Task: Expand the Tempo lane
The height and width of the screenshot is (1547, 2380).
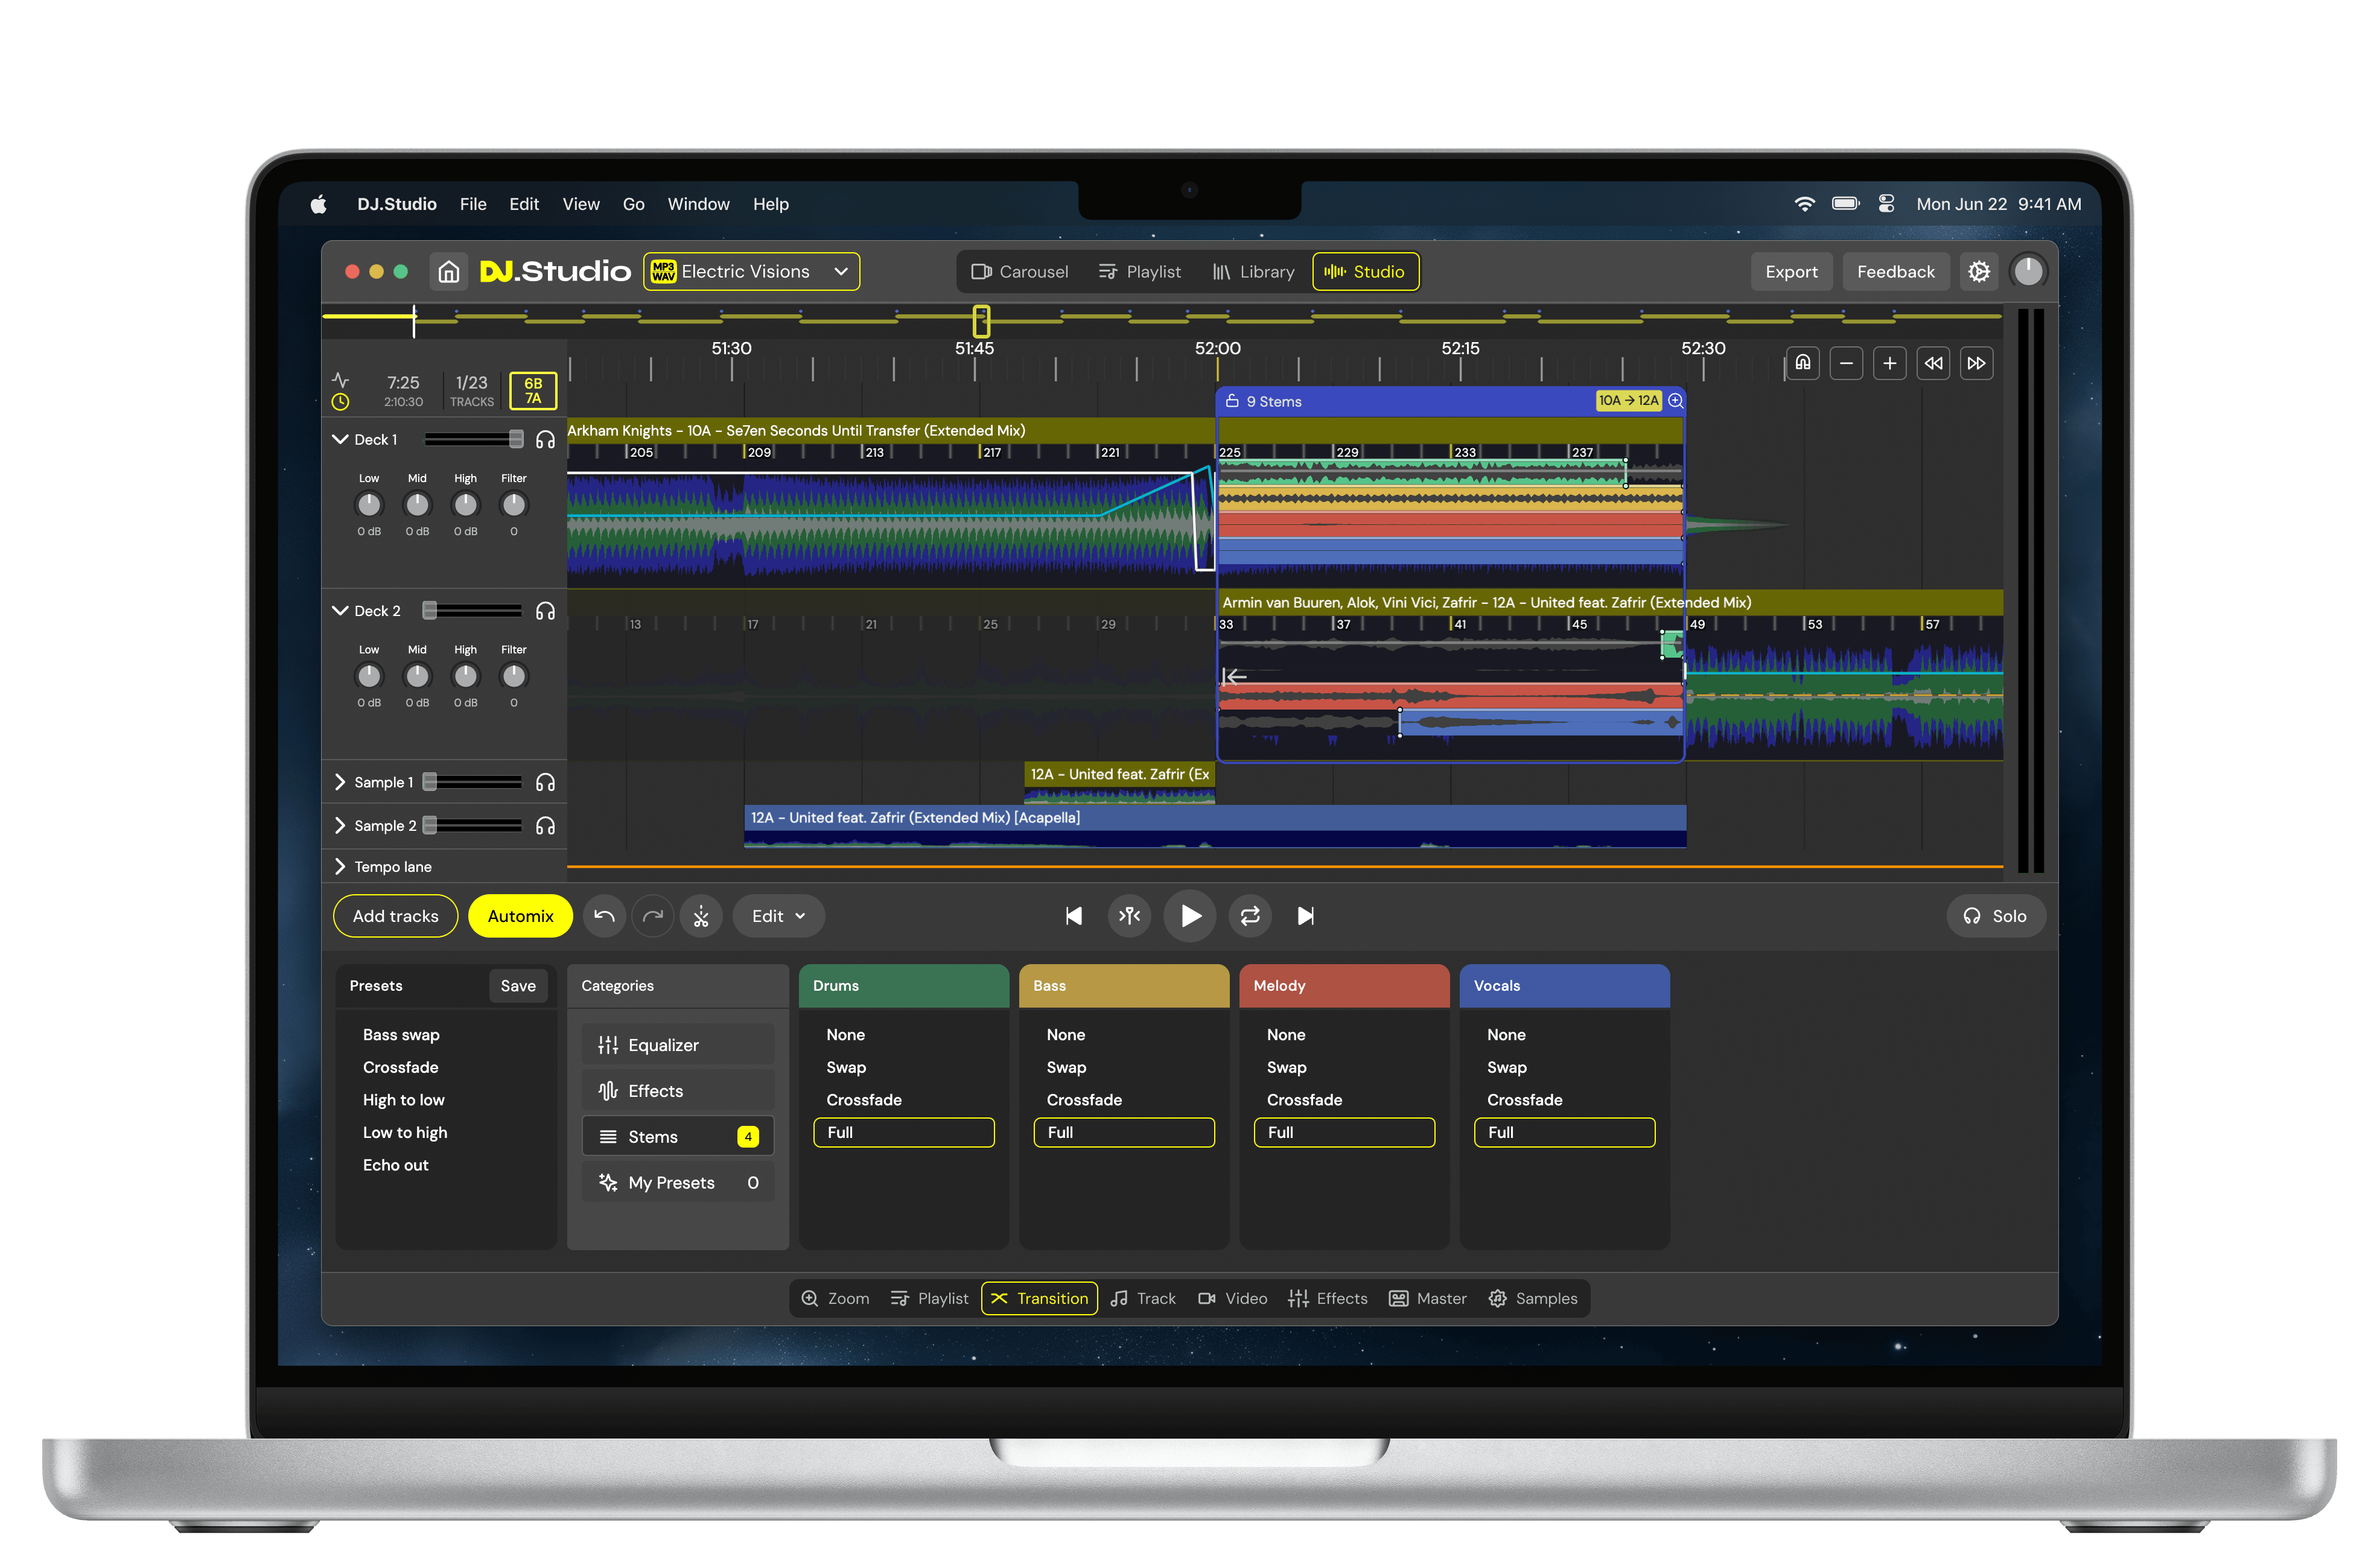Action: (340, 867)
